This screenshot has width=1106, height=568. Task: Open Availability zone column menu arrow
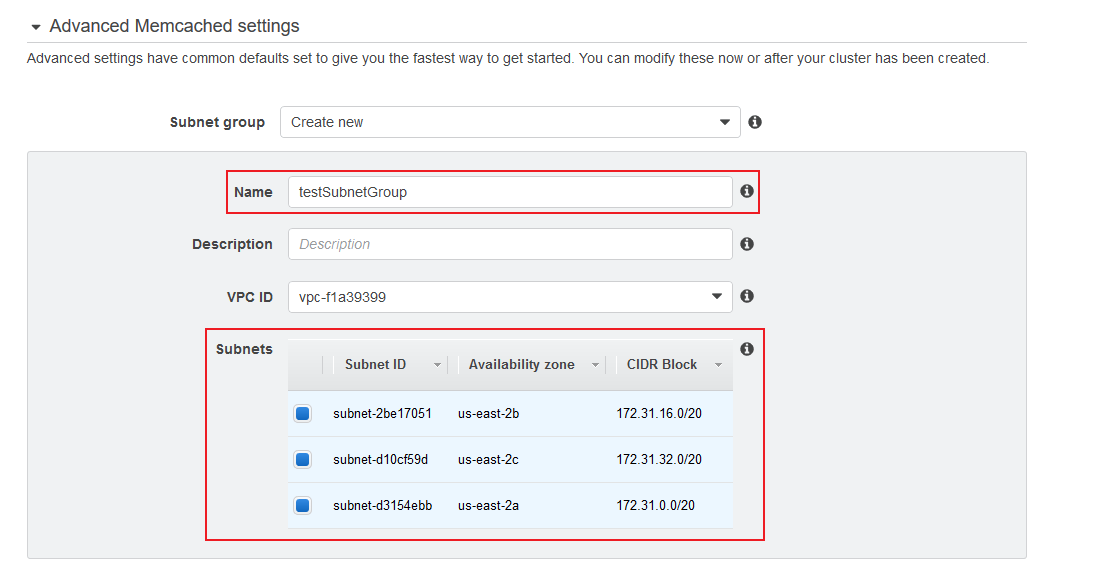pyautogui.click(x=595, y=365)
